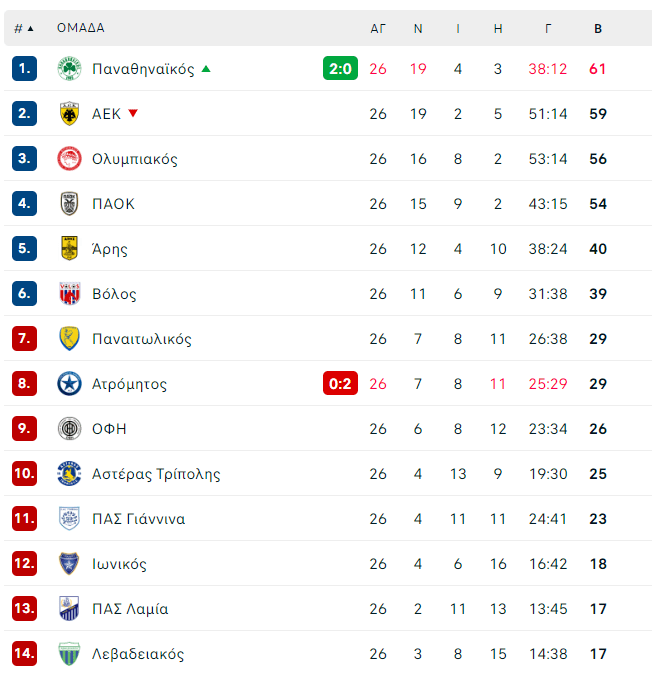This screenshot has height=675, width=652.
Task: Open the Παναιτωλικός team link
Action: [x=141, y=339]
